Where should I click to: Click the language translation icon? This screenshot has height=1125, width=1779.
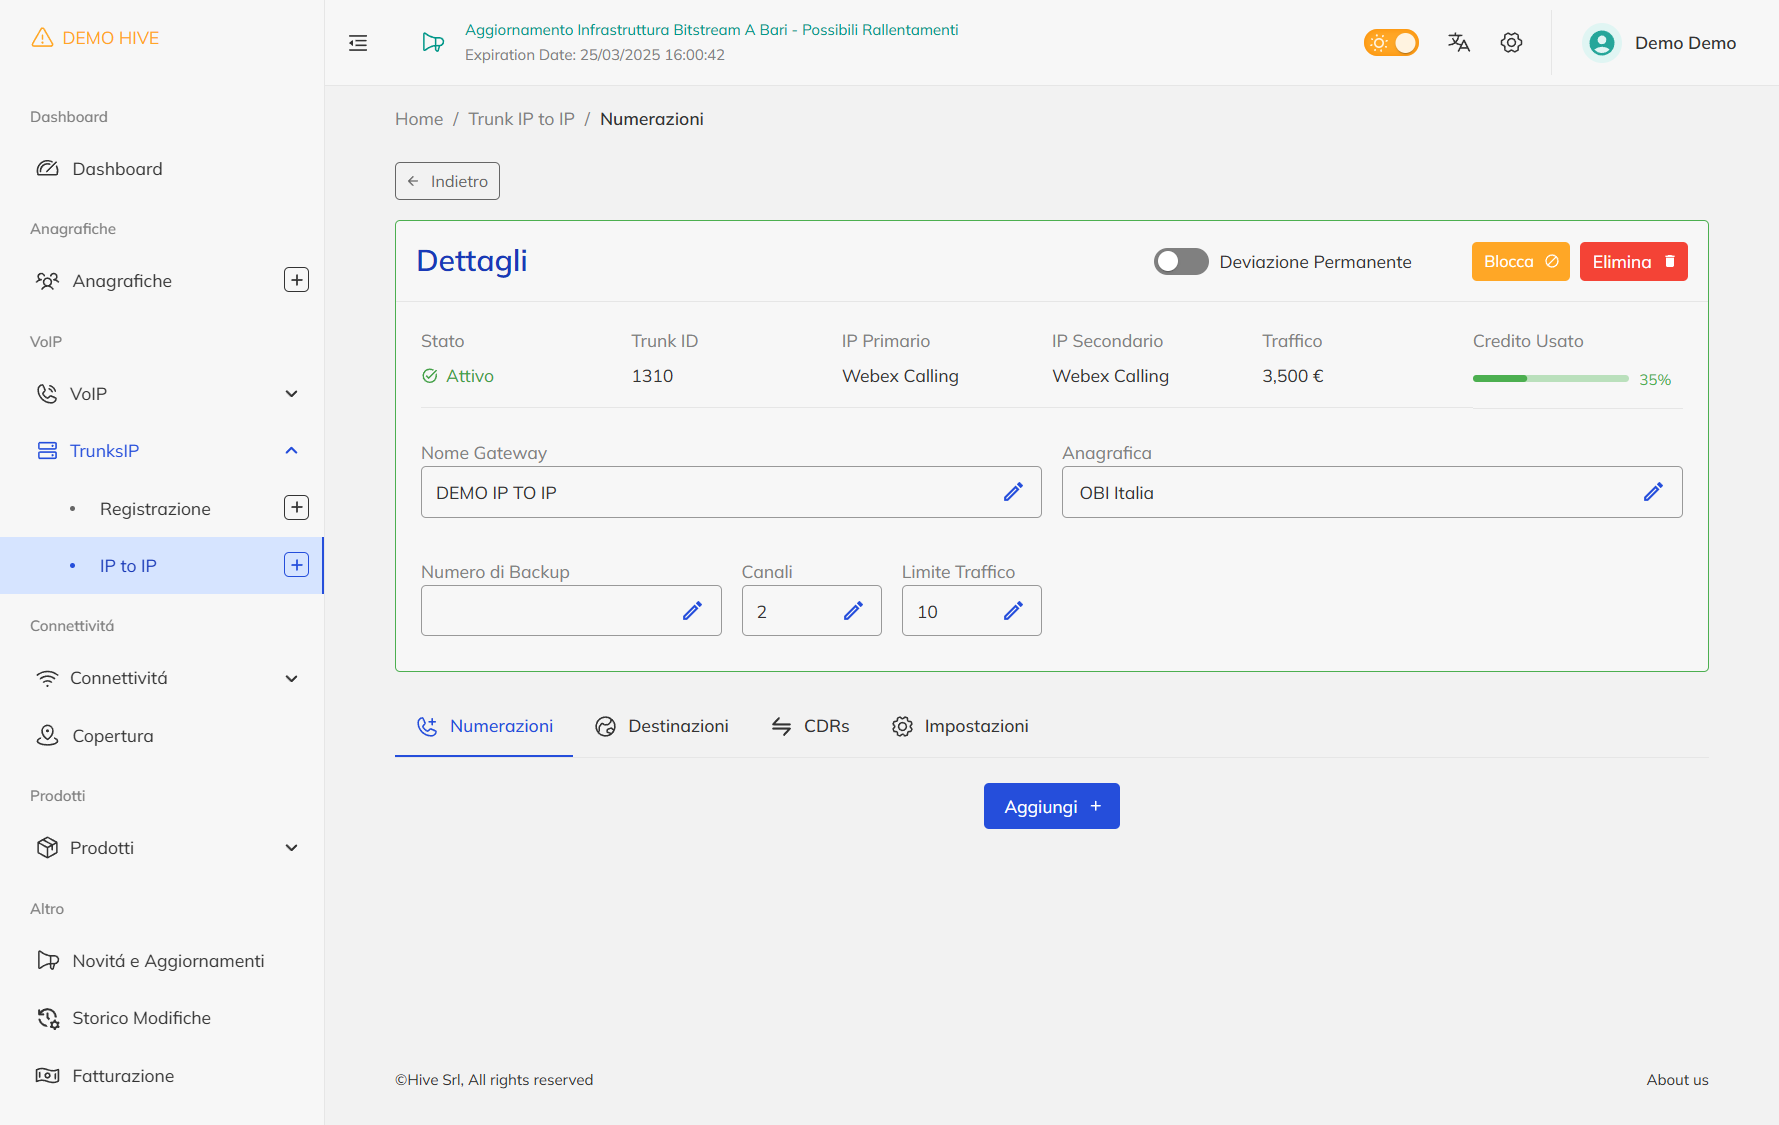click(1459, 42)
